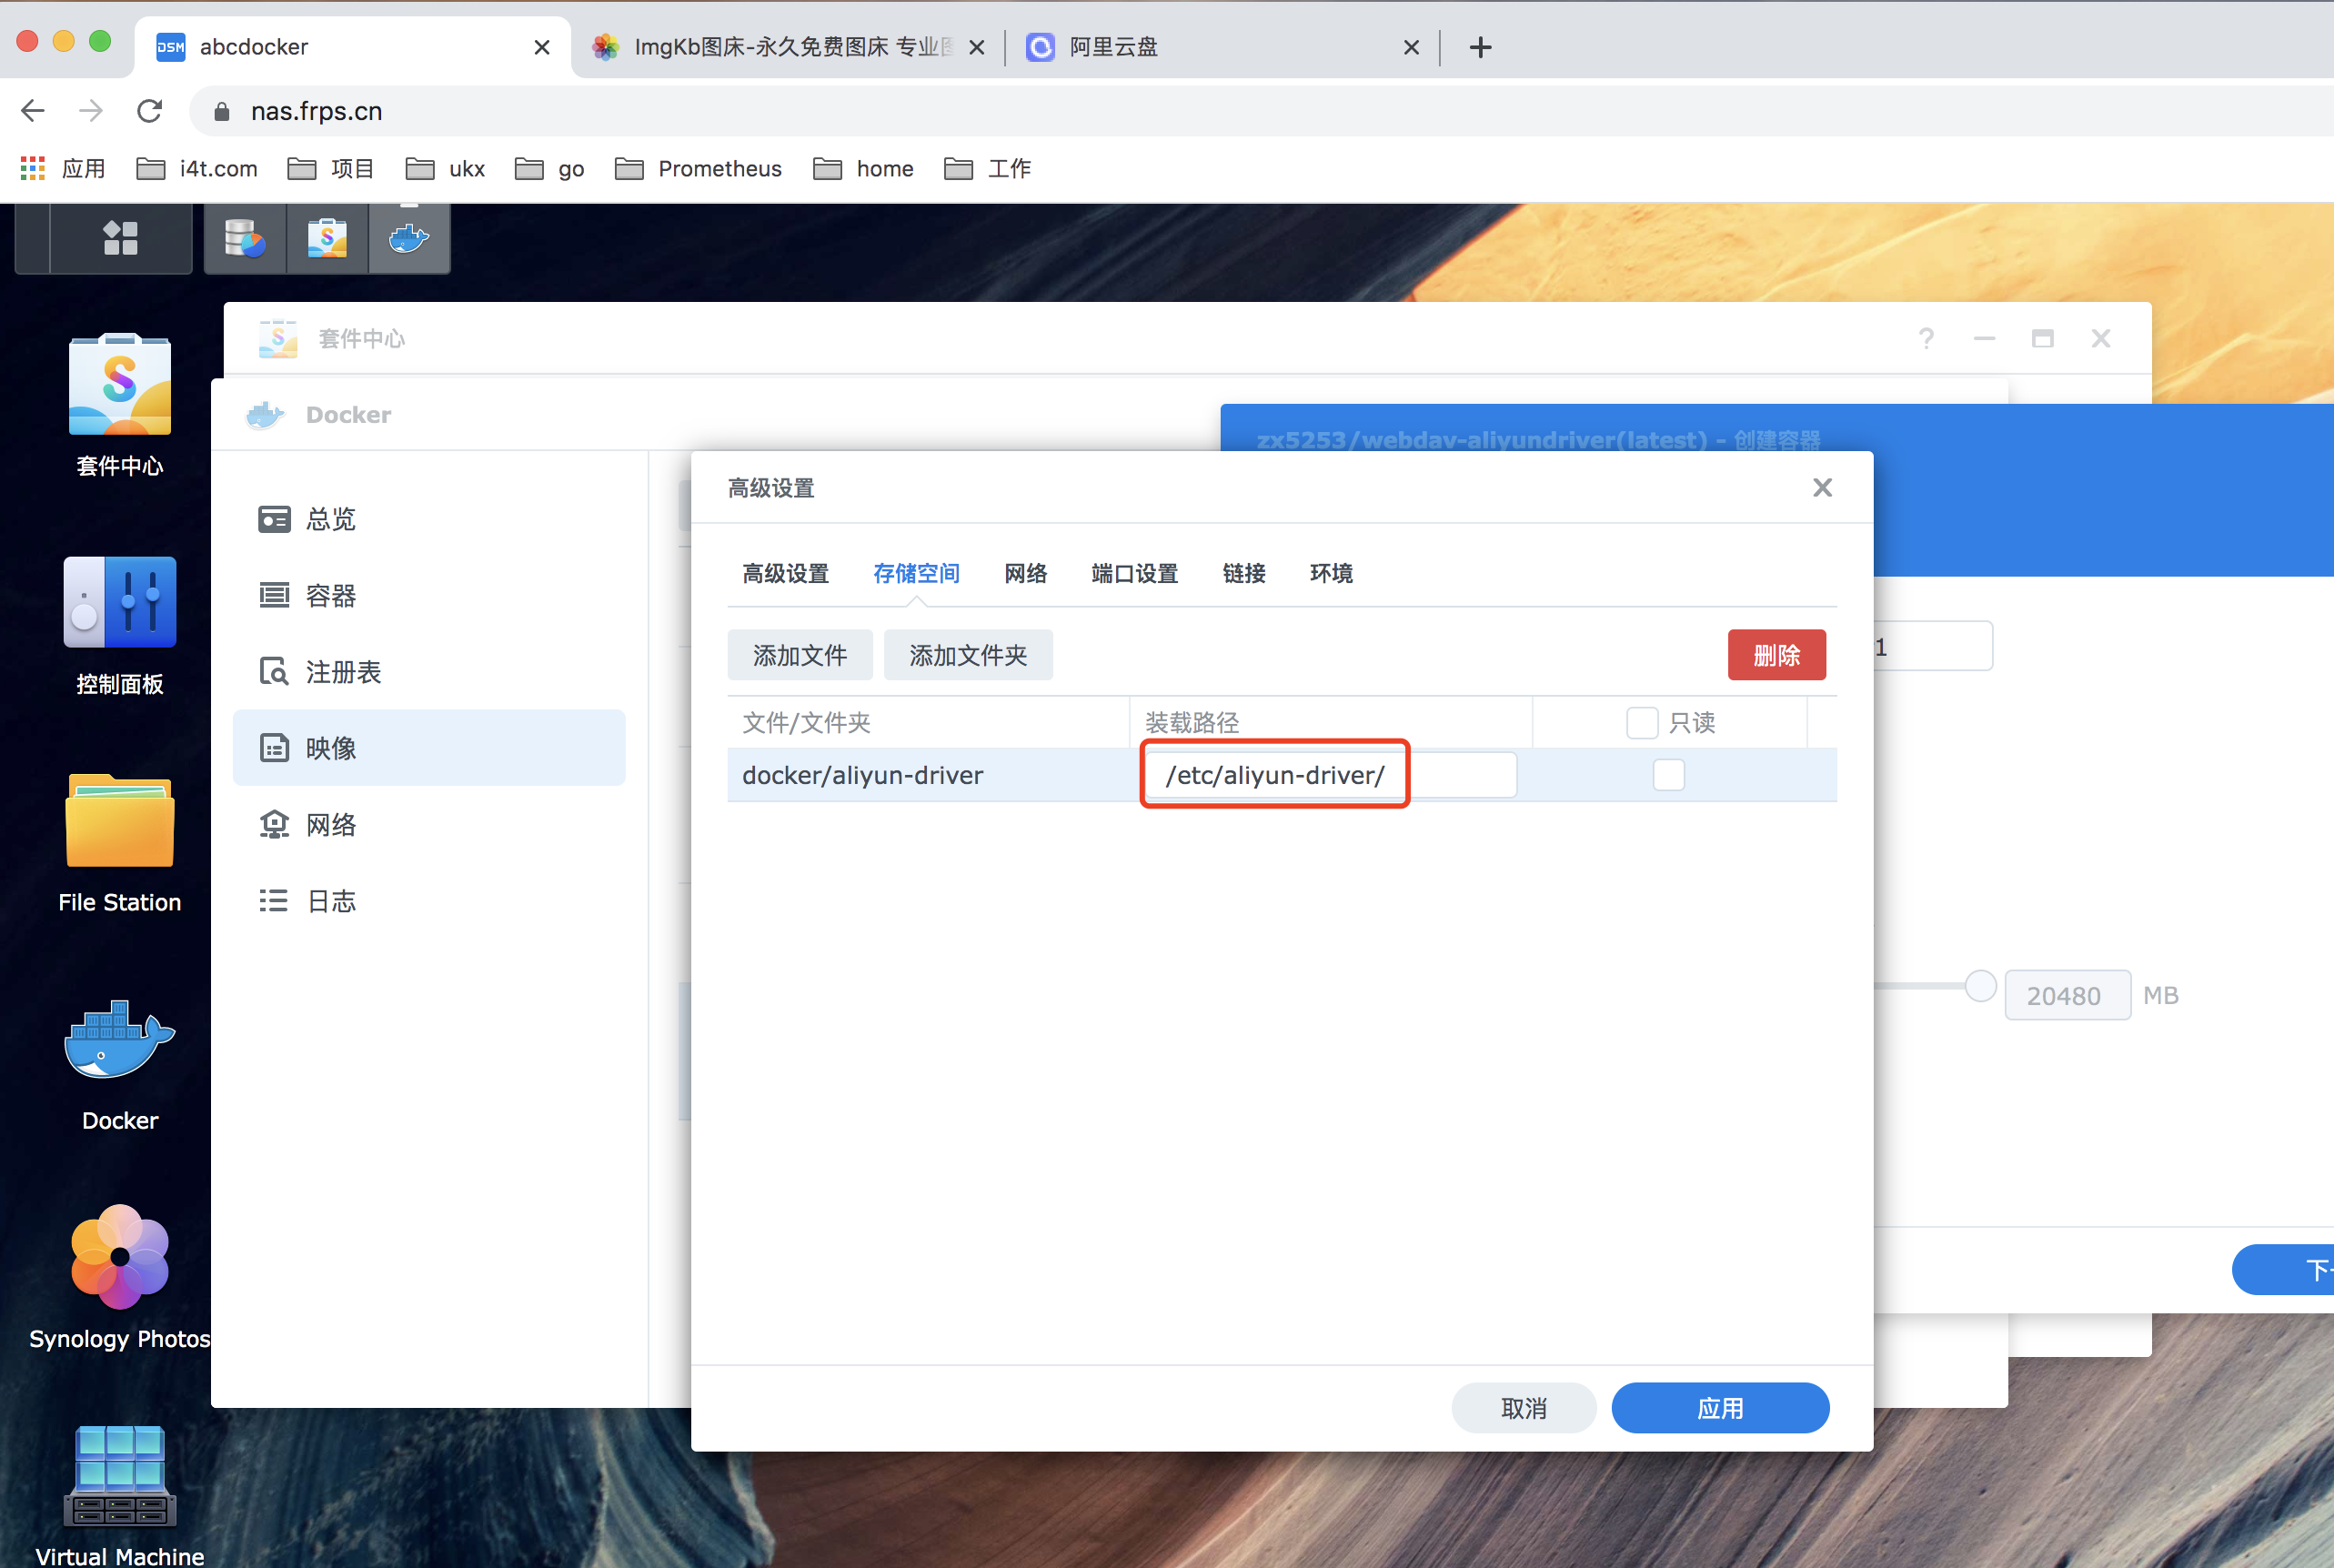The height and width of the screenshot is (1568, 2334).
Task: Open 套件中心 desktop icon
Action: click(120, 405)
